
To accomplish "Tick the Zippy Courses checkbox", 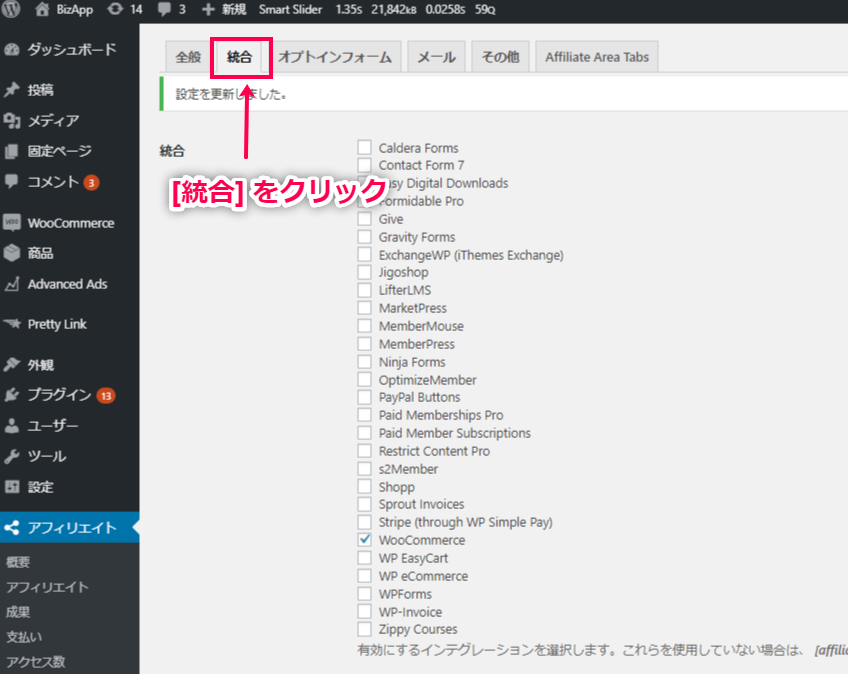I will [365, 629].
